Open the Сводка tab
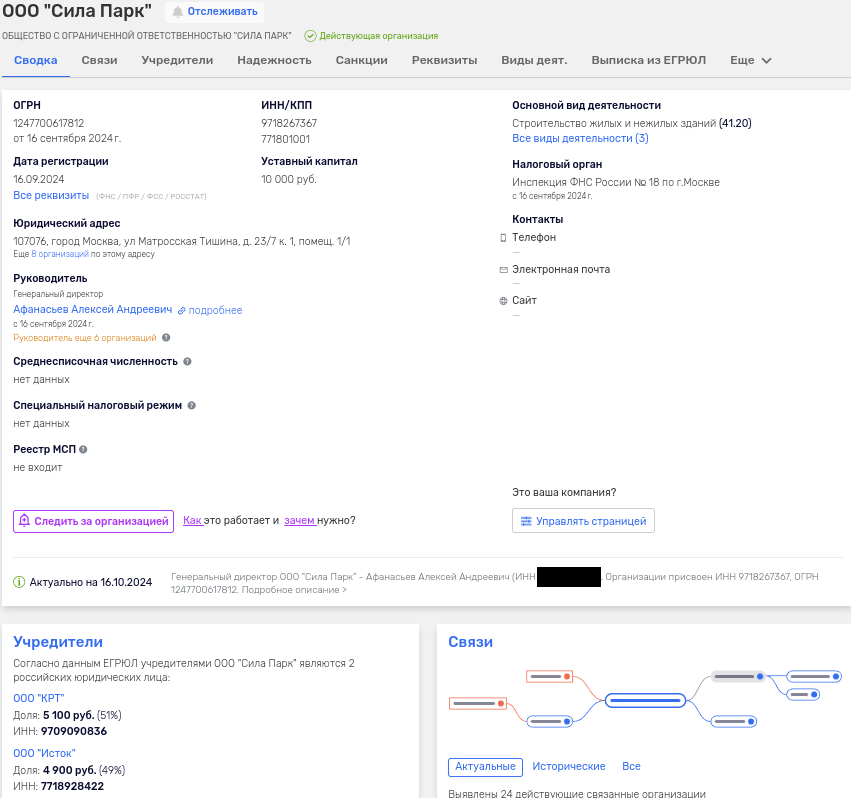 (x=36, y=60)
